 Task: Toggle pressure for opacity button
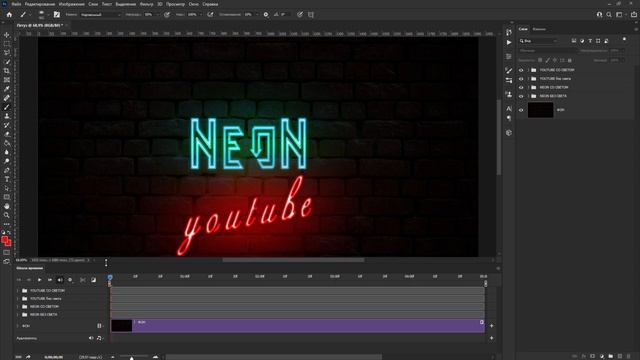point(167,15)
